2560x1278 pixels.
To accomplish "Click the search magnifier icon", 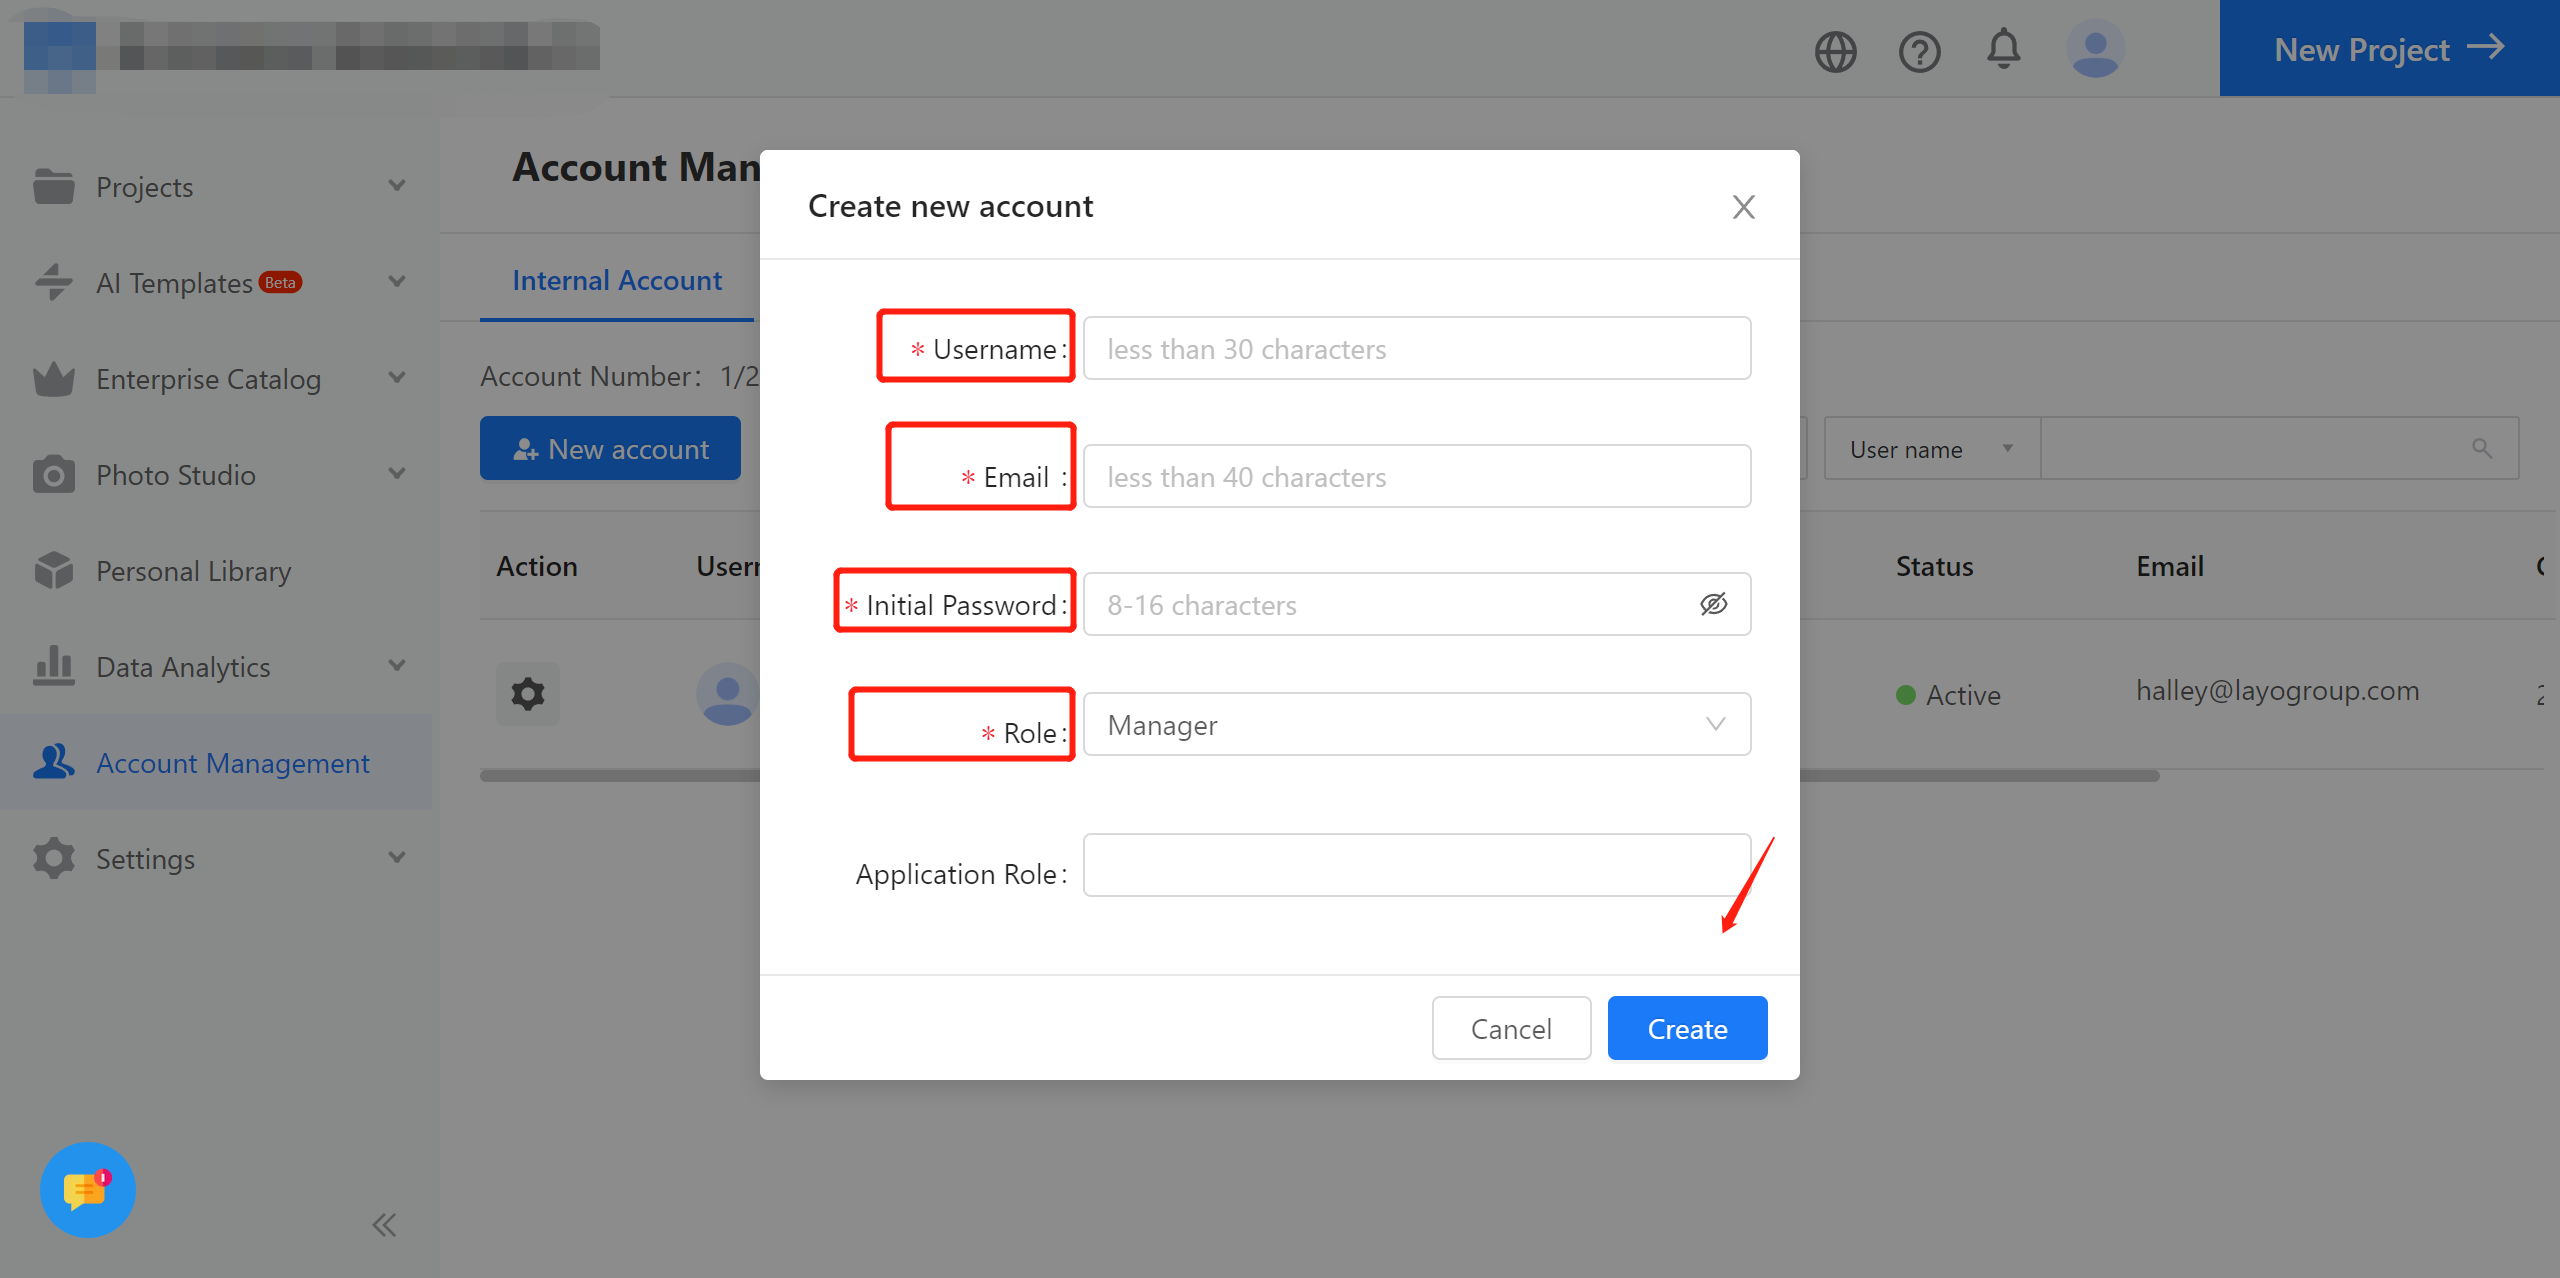I will tap(2482, 449).
